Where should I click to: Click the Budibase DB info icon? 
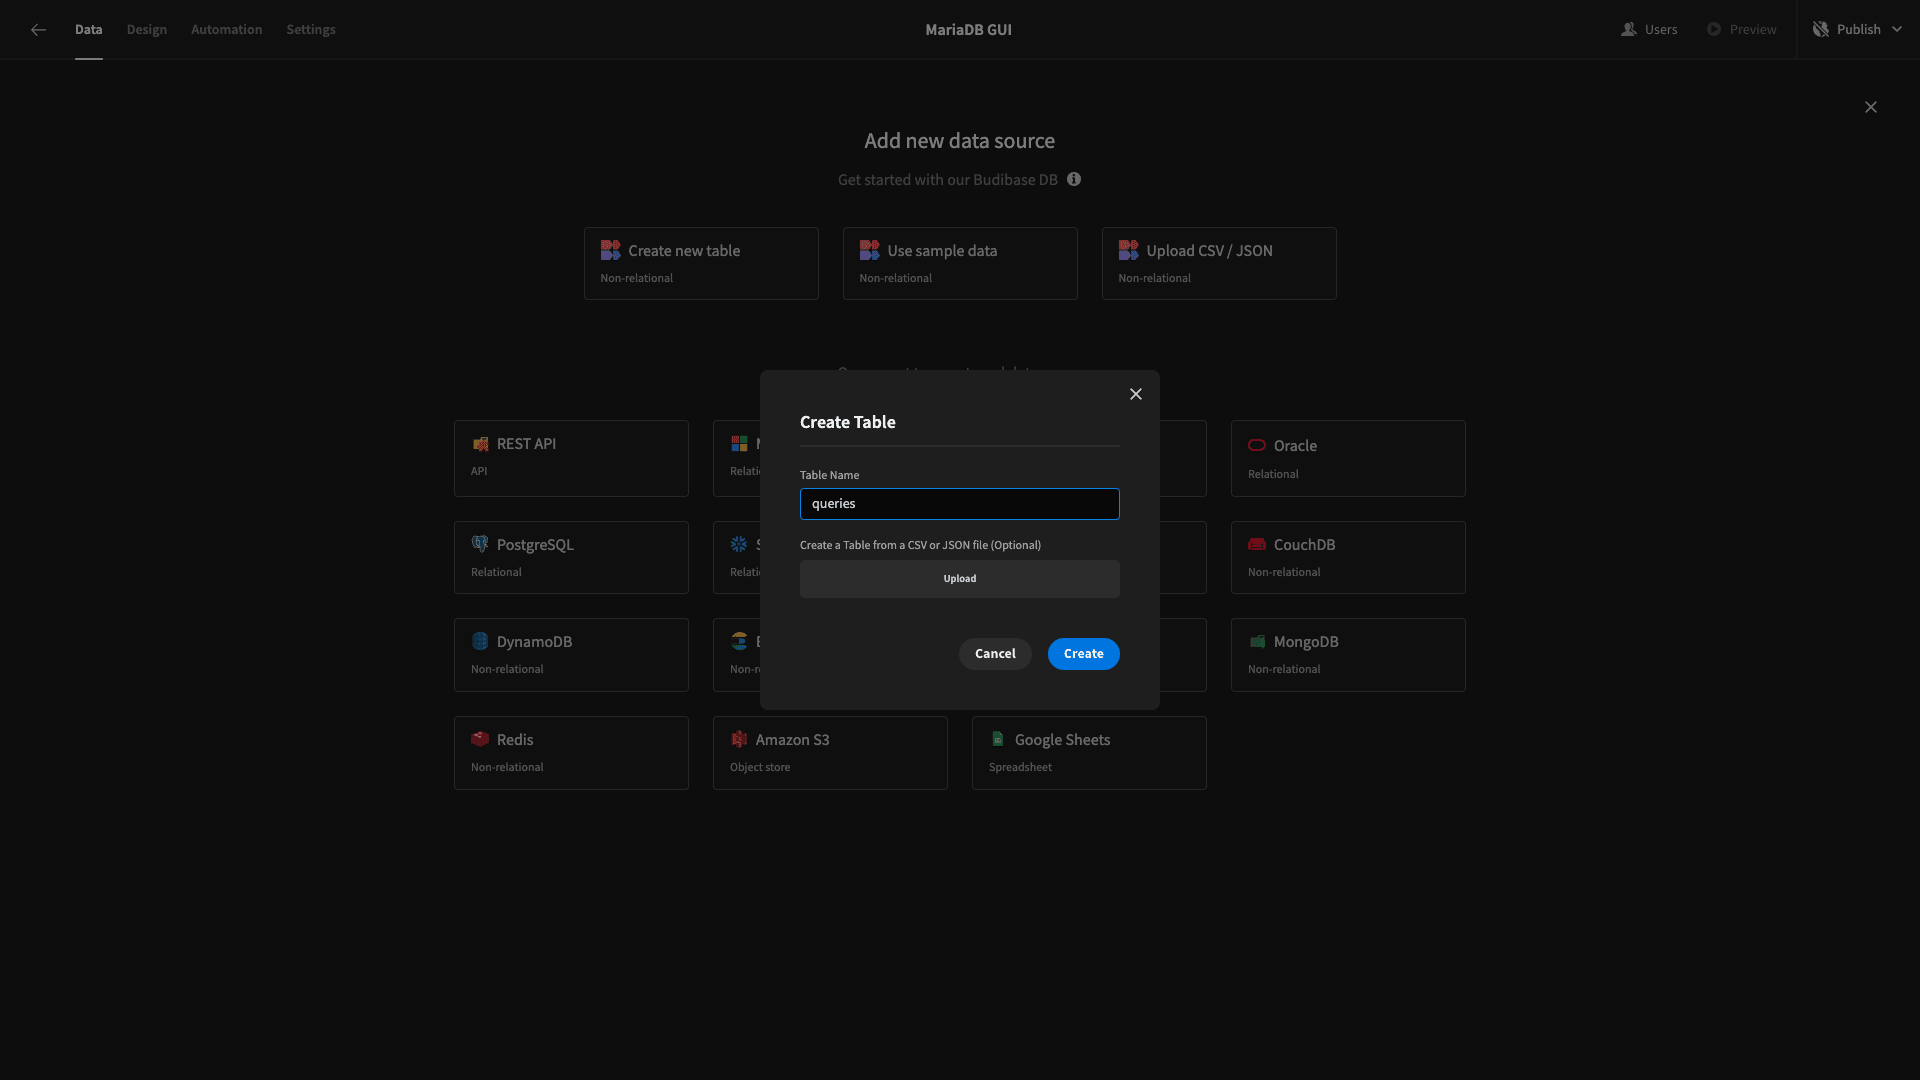[x=1073, y=179]
